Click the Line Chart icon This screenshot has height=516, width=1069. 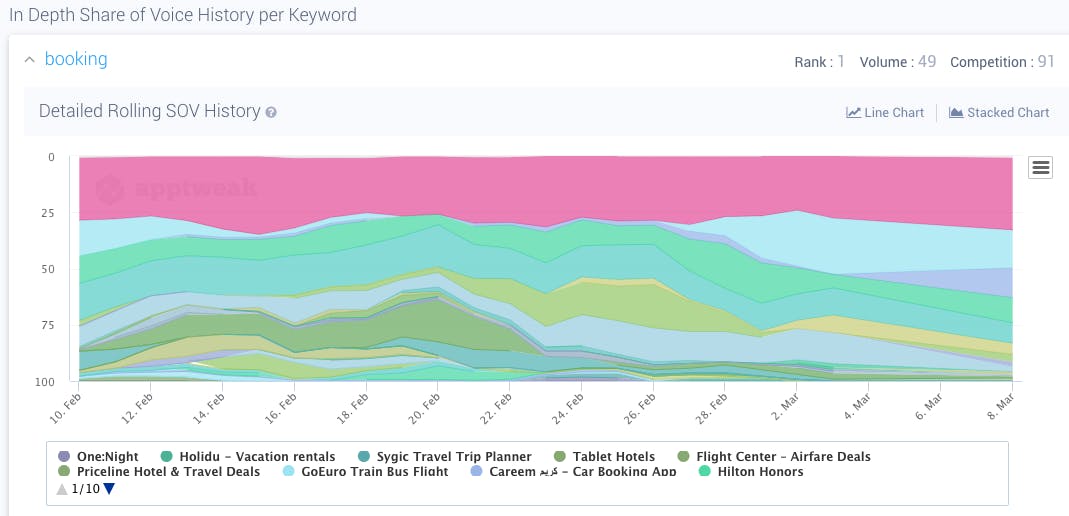(853, 113)
